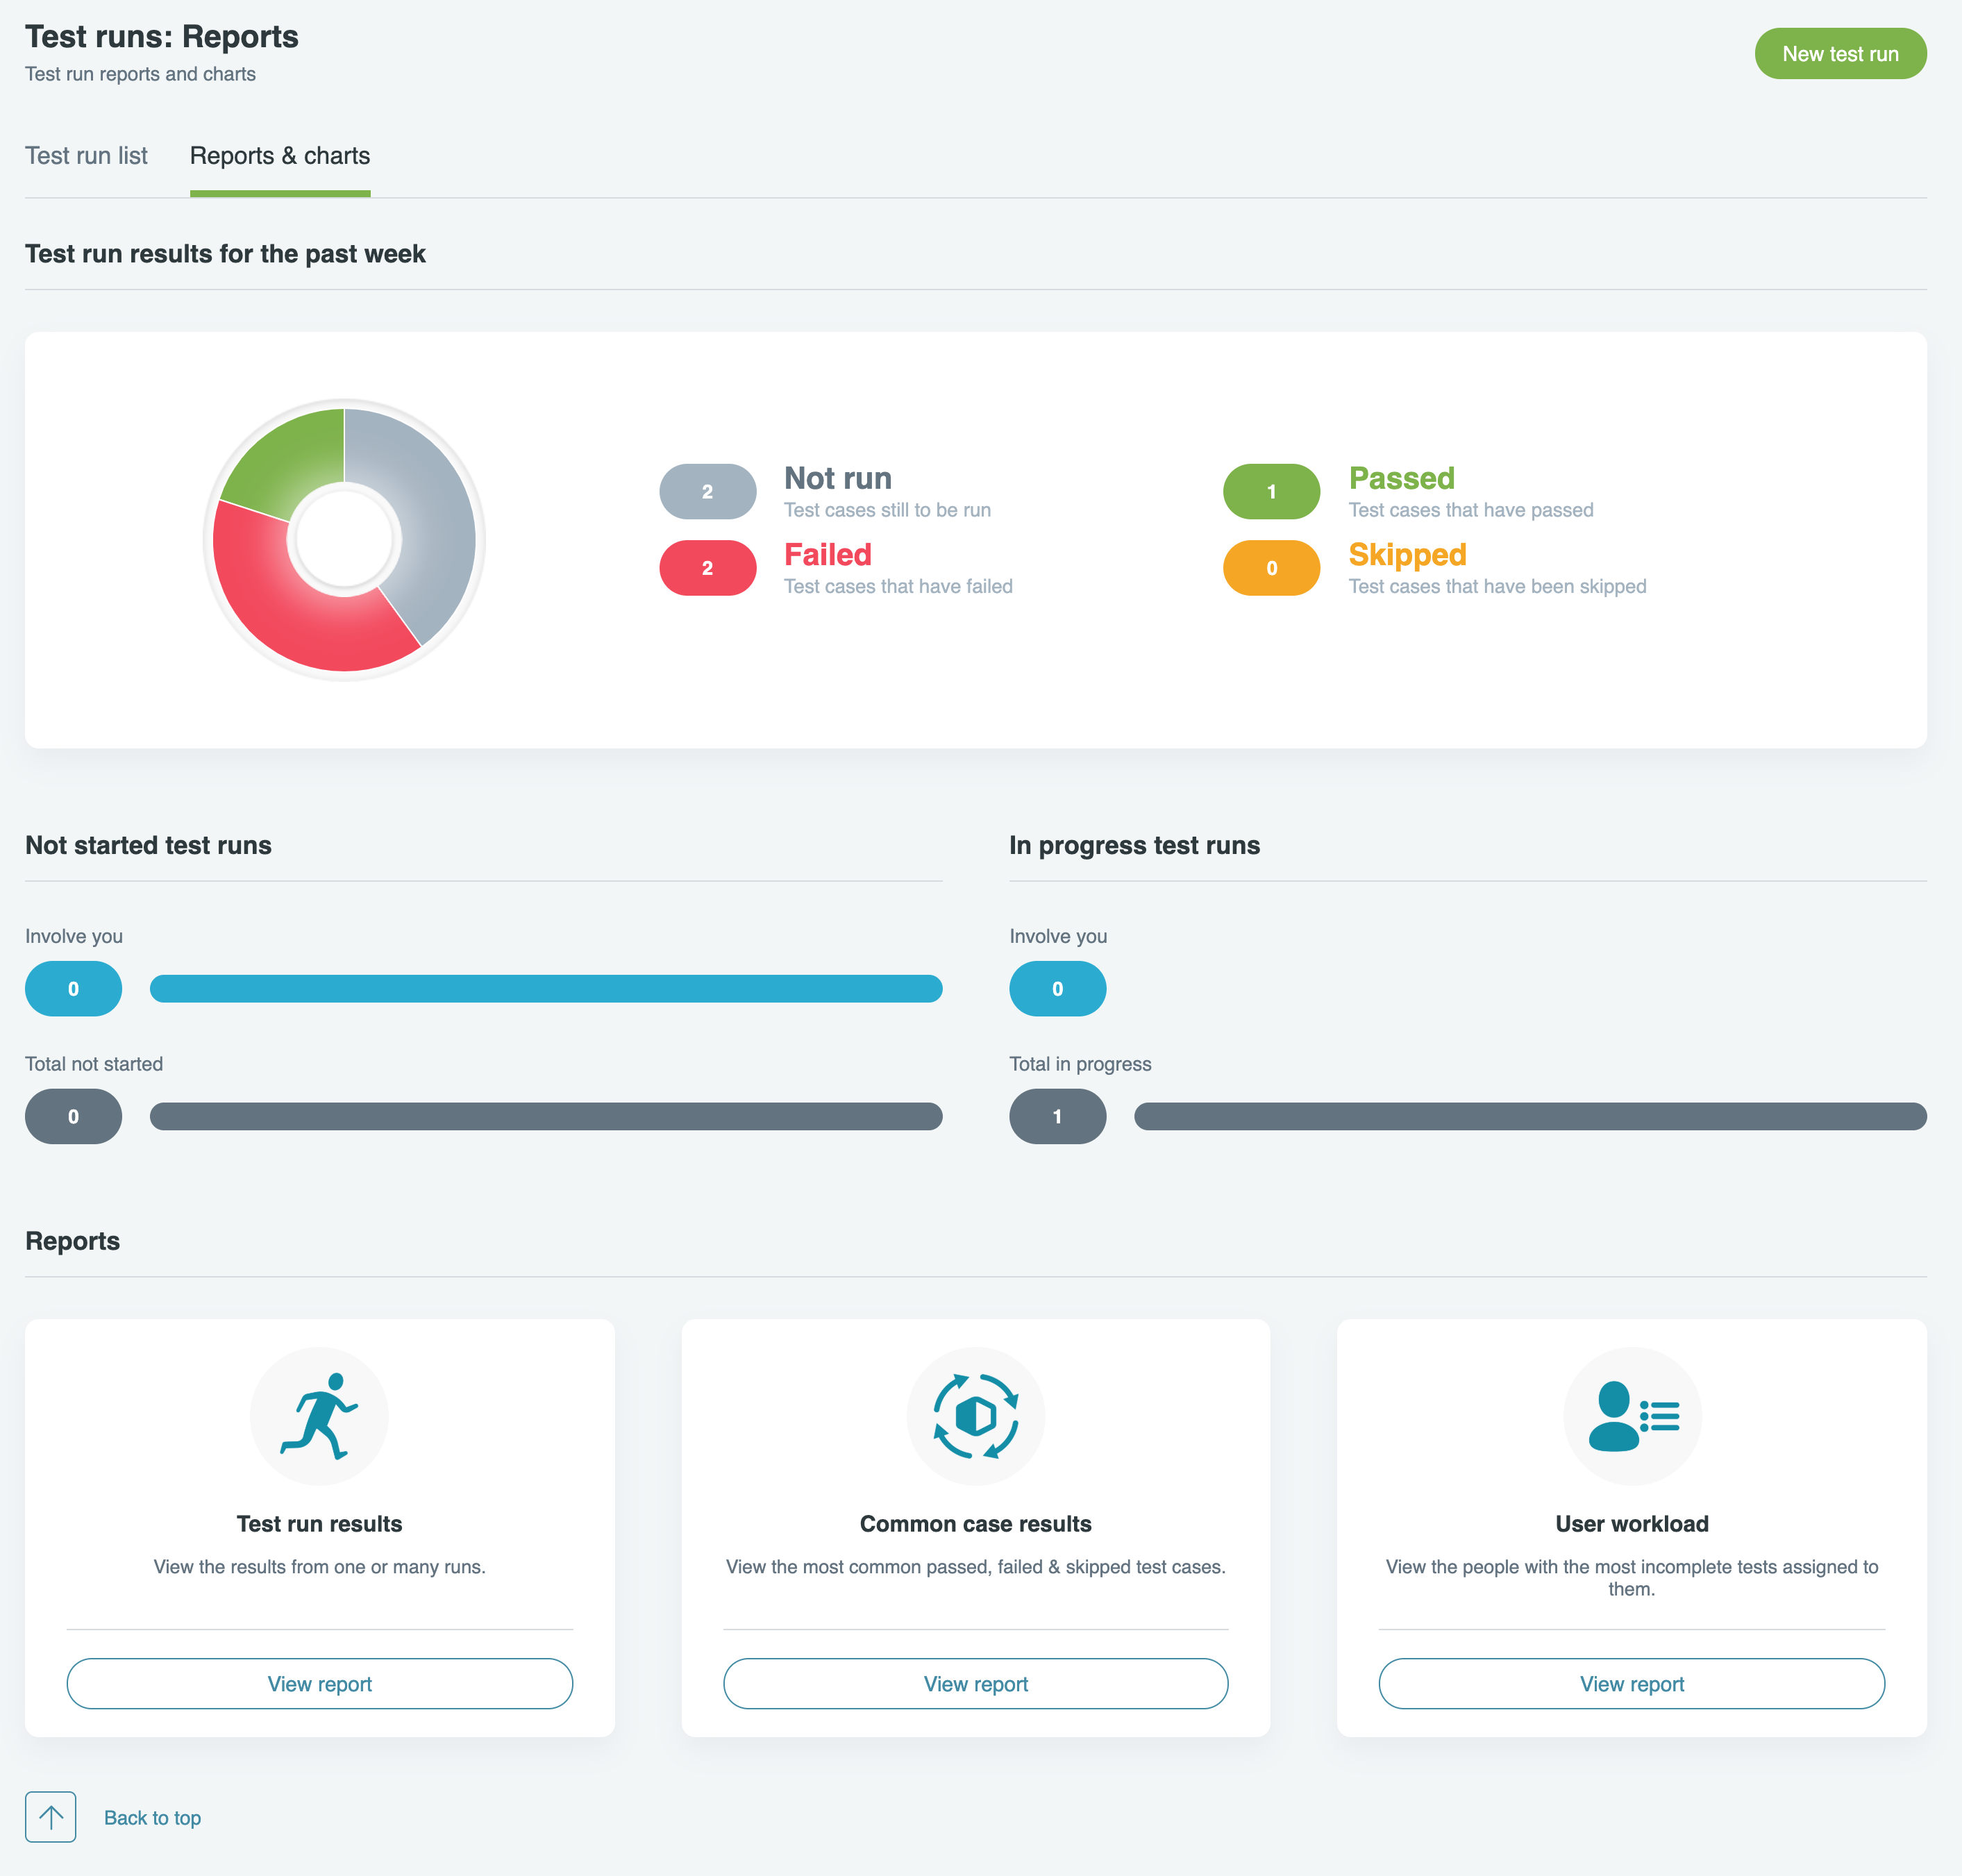1962x1876 pixels.
Task: Click the Total in progress count badge
Action: click(x=1057, y=1116)
